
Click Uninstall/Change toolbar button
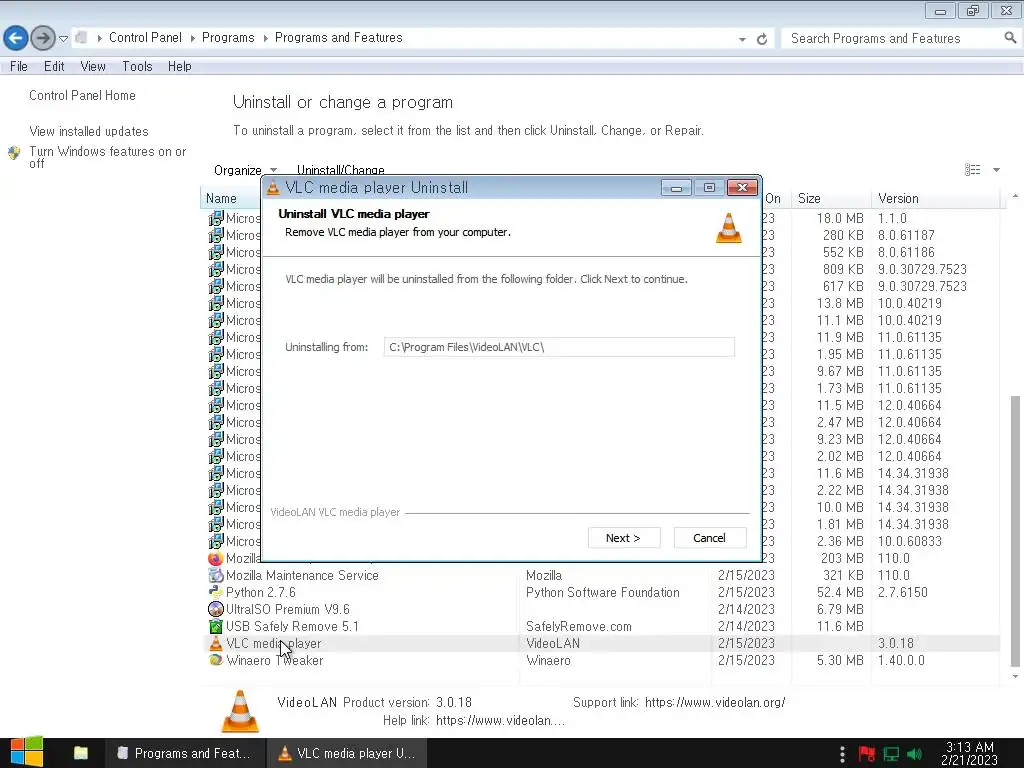(340, 170)
